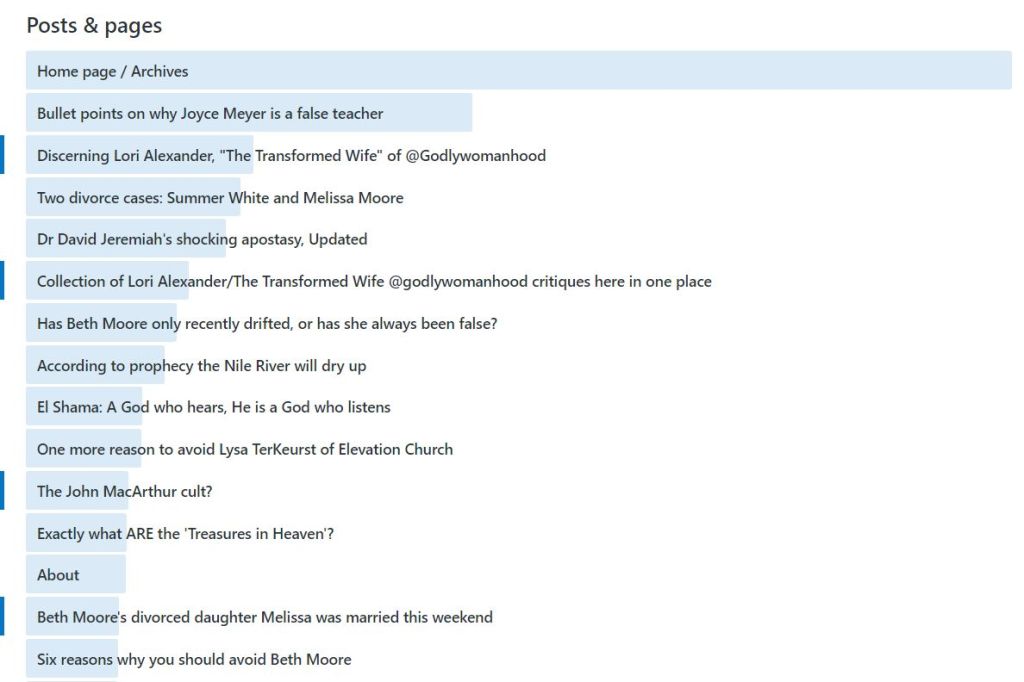The image size is (1024, 682).
Task: Click blue marker beside John MacArthur cult row
Action: tap(2, 491)
